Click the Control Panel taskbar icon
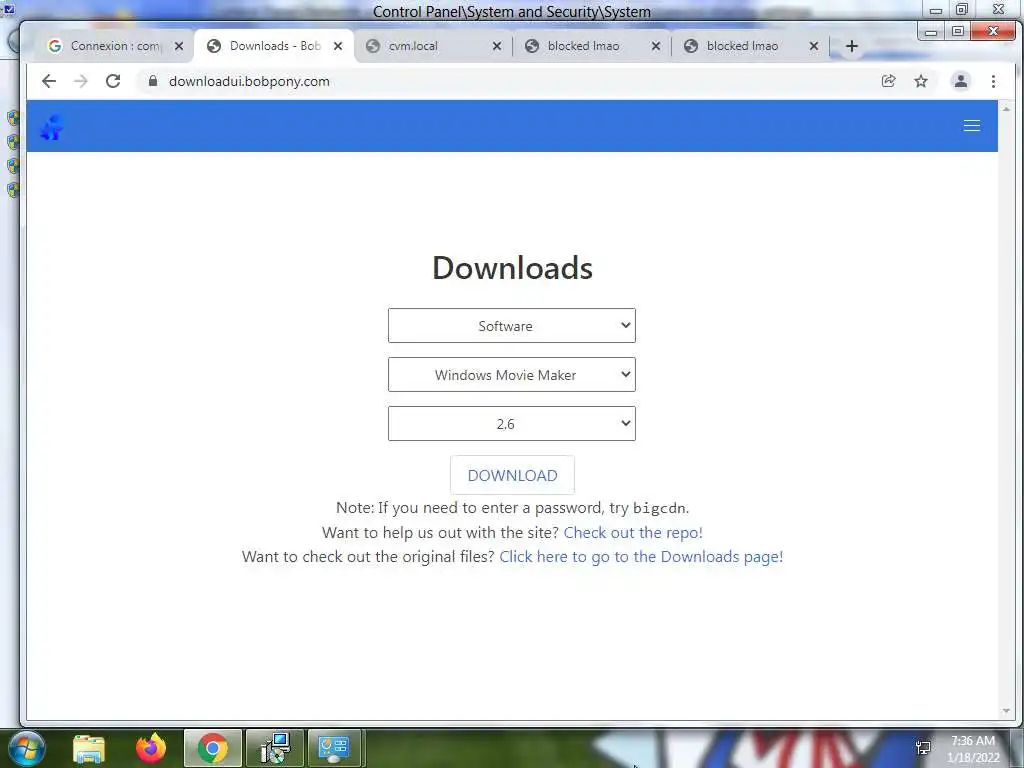This screenshot has width=1024, height=768. tap(334, 748)
